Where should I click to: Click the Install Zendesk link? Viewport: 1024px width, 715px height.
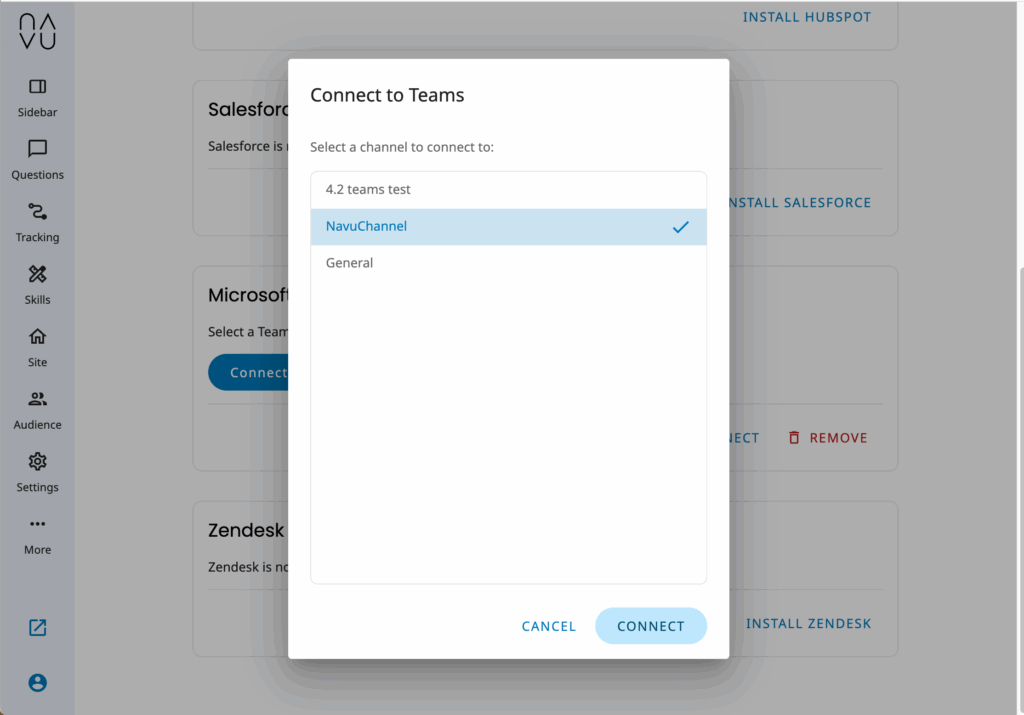(x=808, y=624)
